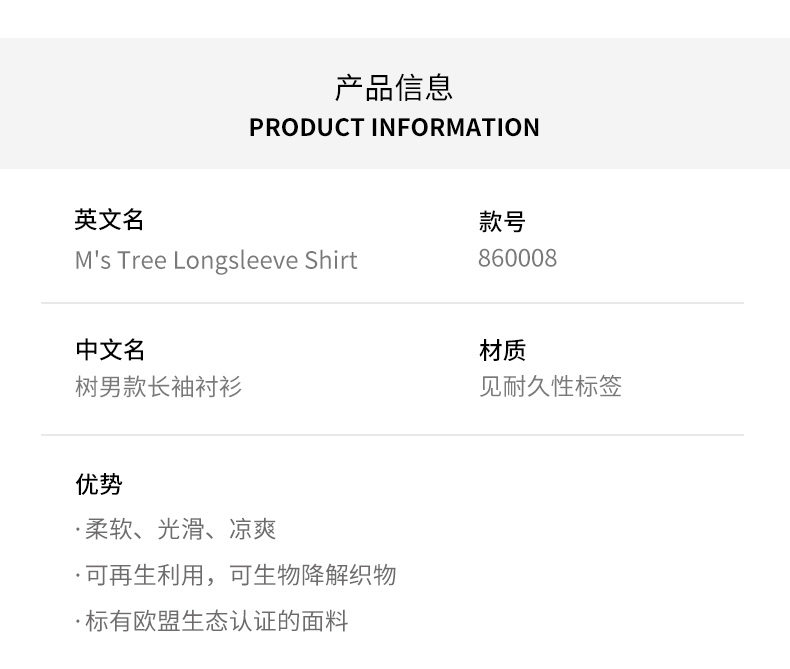The width and height of the screenshot is (790, 669).
Task: Select the 中文名 label
Action: pos(110,350)
